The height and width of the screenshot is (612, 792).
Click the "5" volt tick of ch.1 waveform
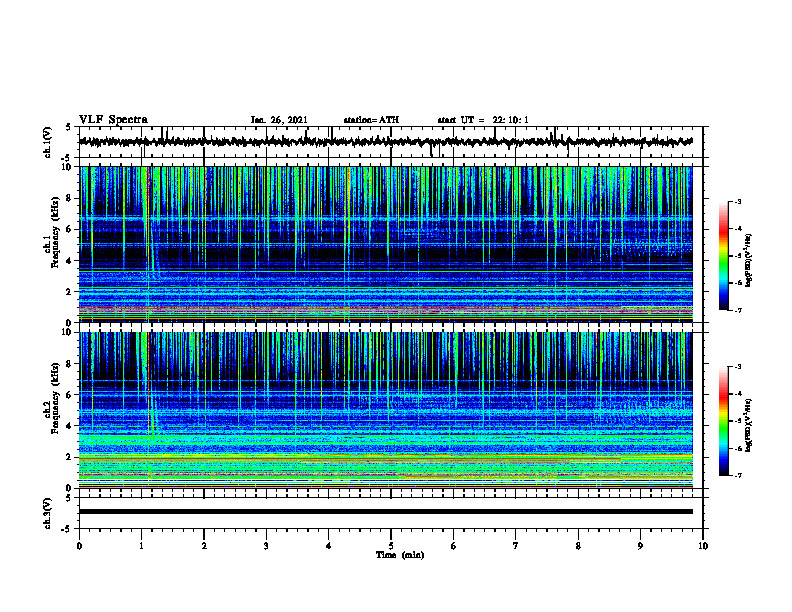68,127
